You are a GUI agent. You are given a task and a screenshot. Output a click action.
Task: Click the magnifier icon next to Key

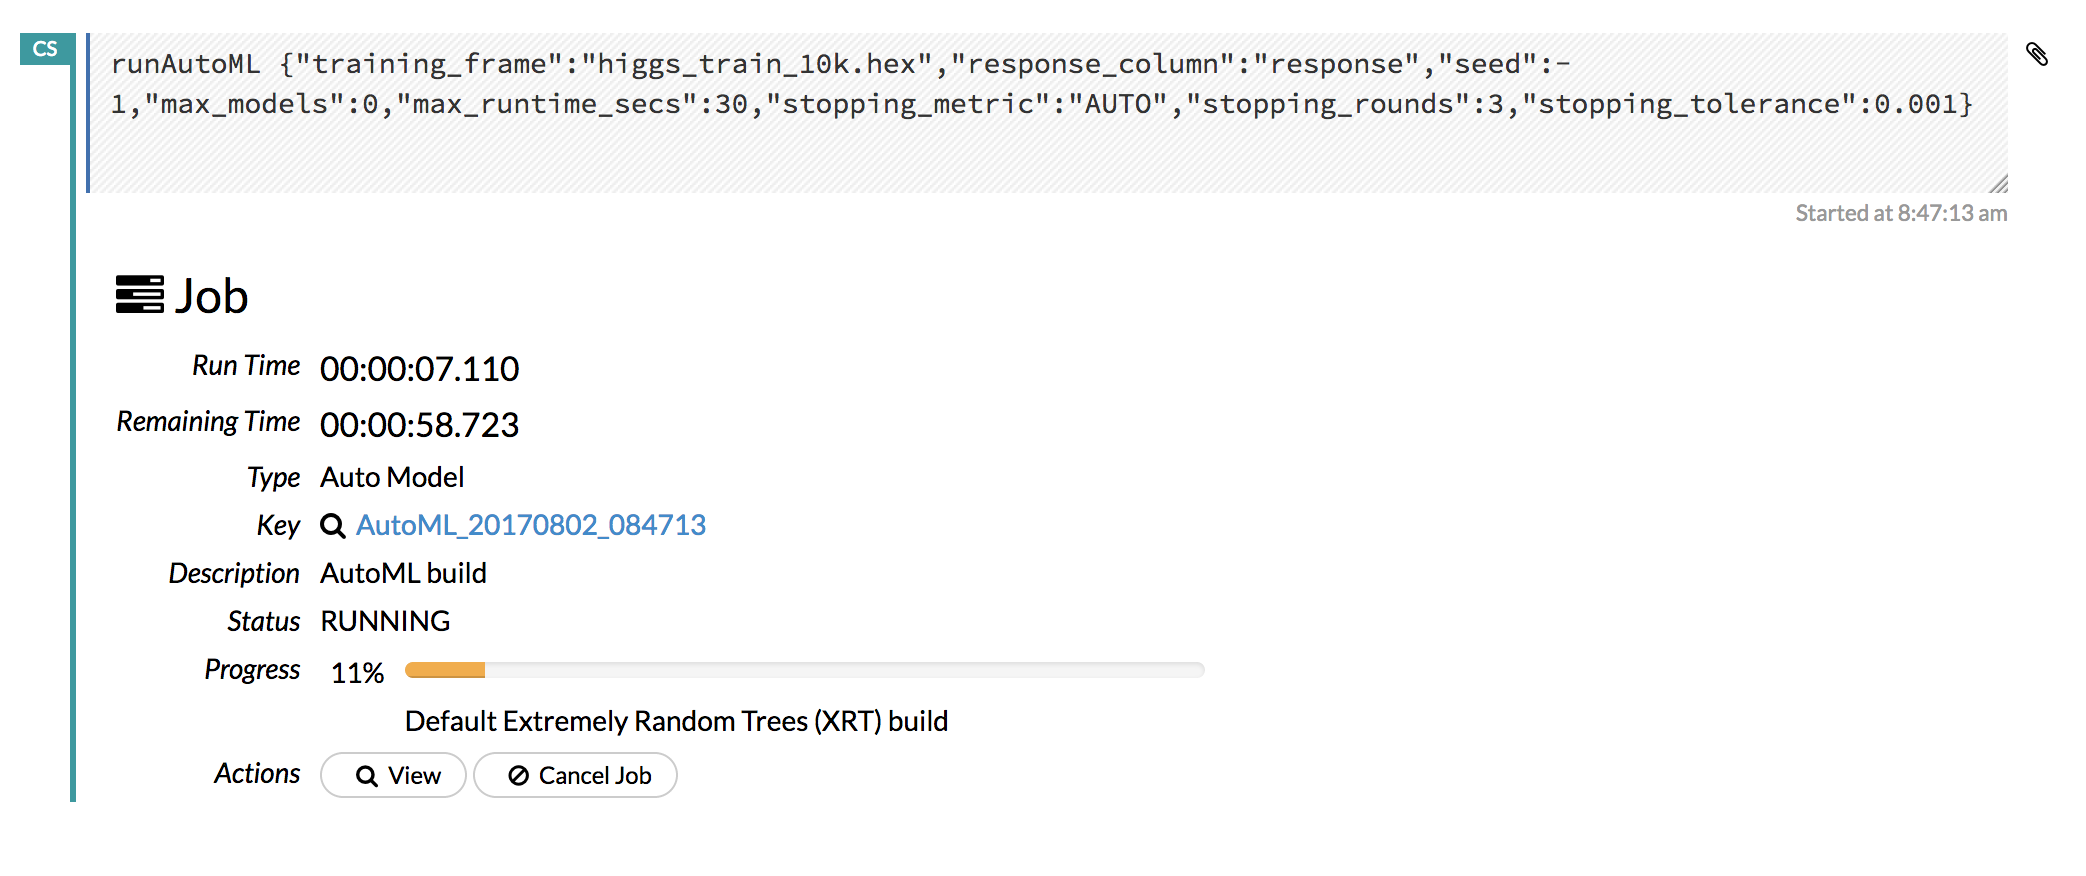pos(333,526)
